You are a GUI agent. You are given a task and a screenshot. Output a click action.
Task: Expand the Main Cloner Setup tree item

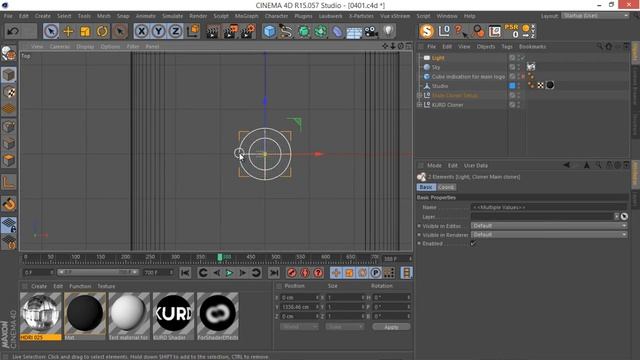(x=419, y=96)
